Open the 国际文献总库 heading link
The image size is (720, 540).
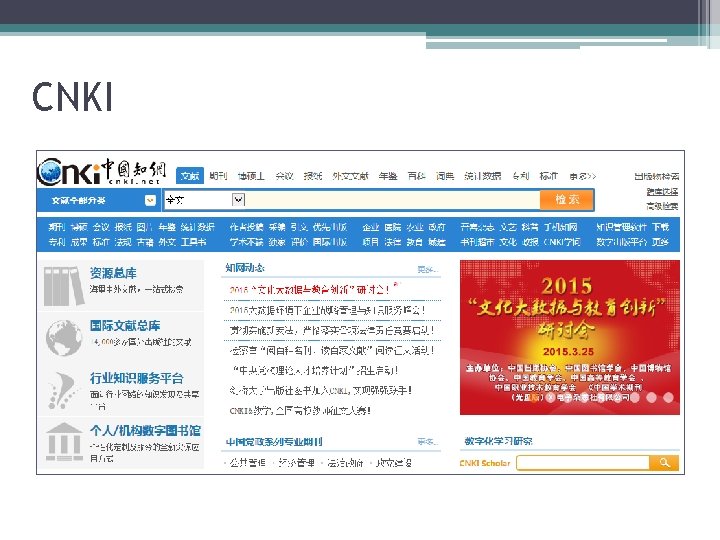tap(125, 326)
